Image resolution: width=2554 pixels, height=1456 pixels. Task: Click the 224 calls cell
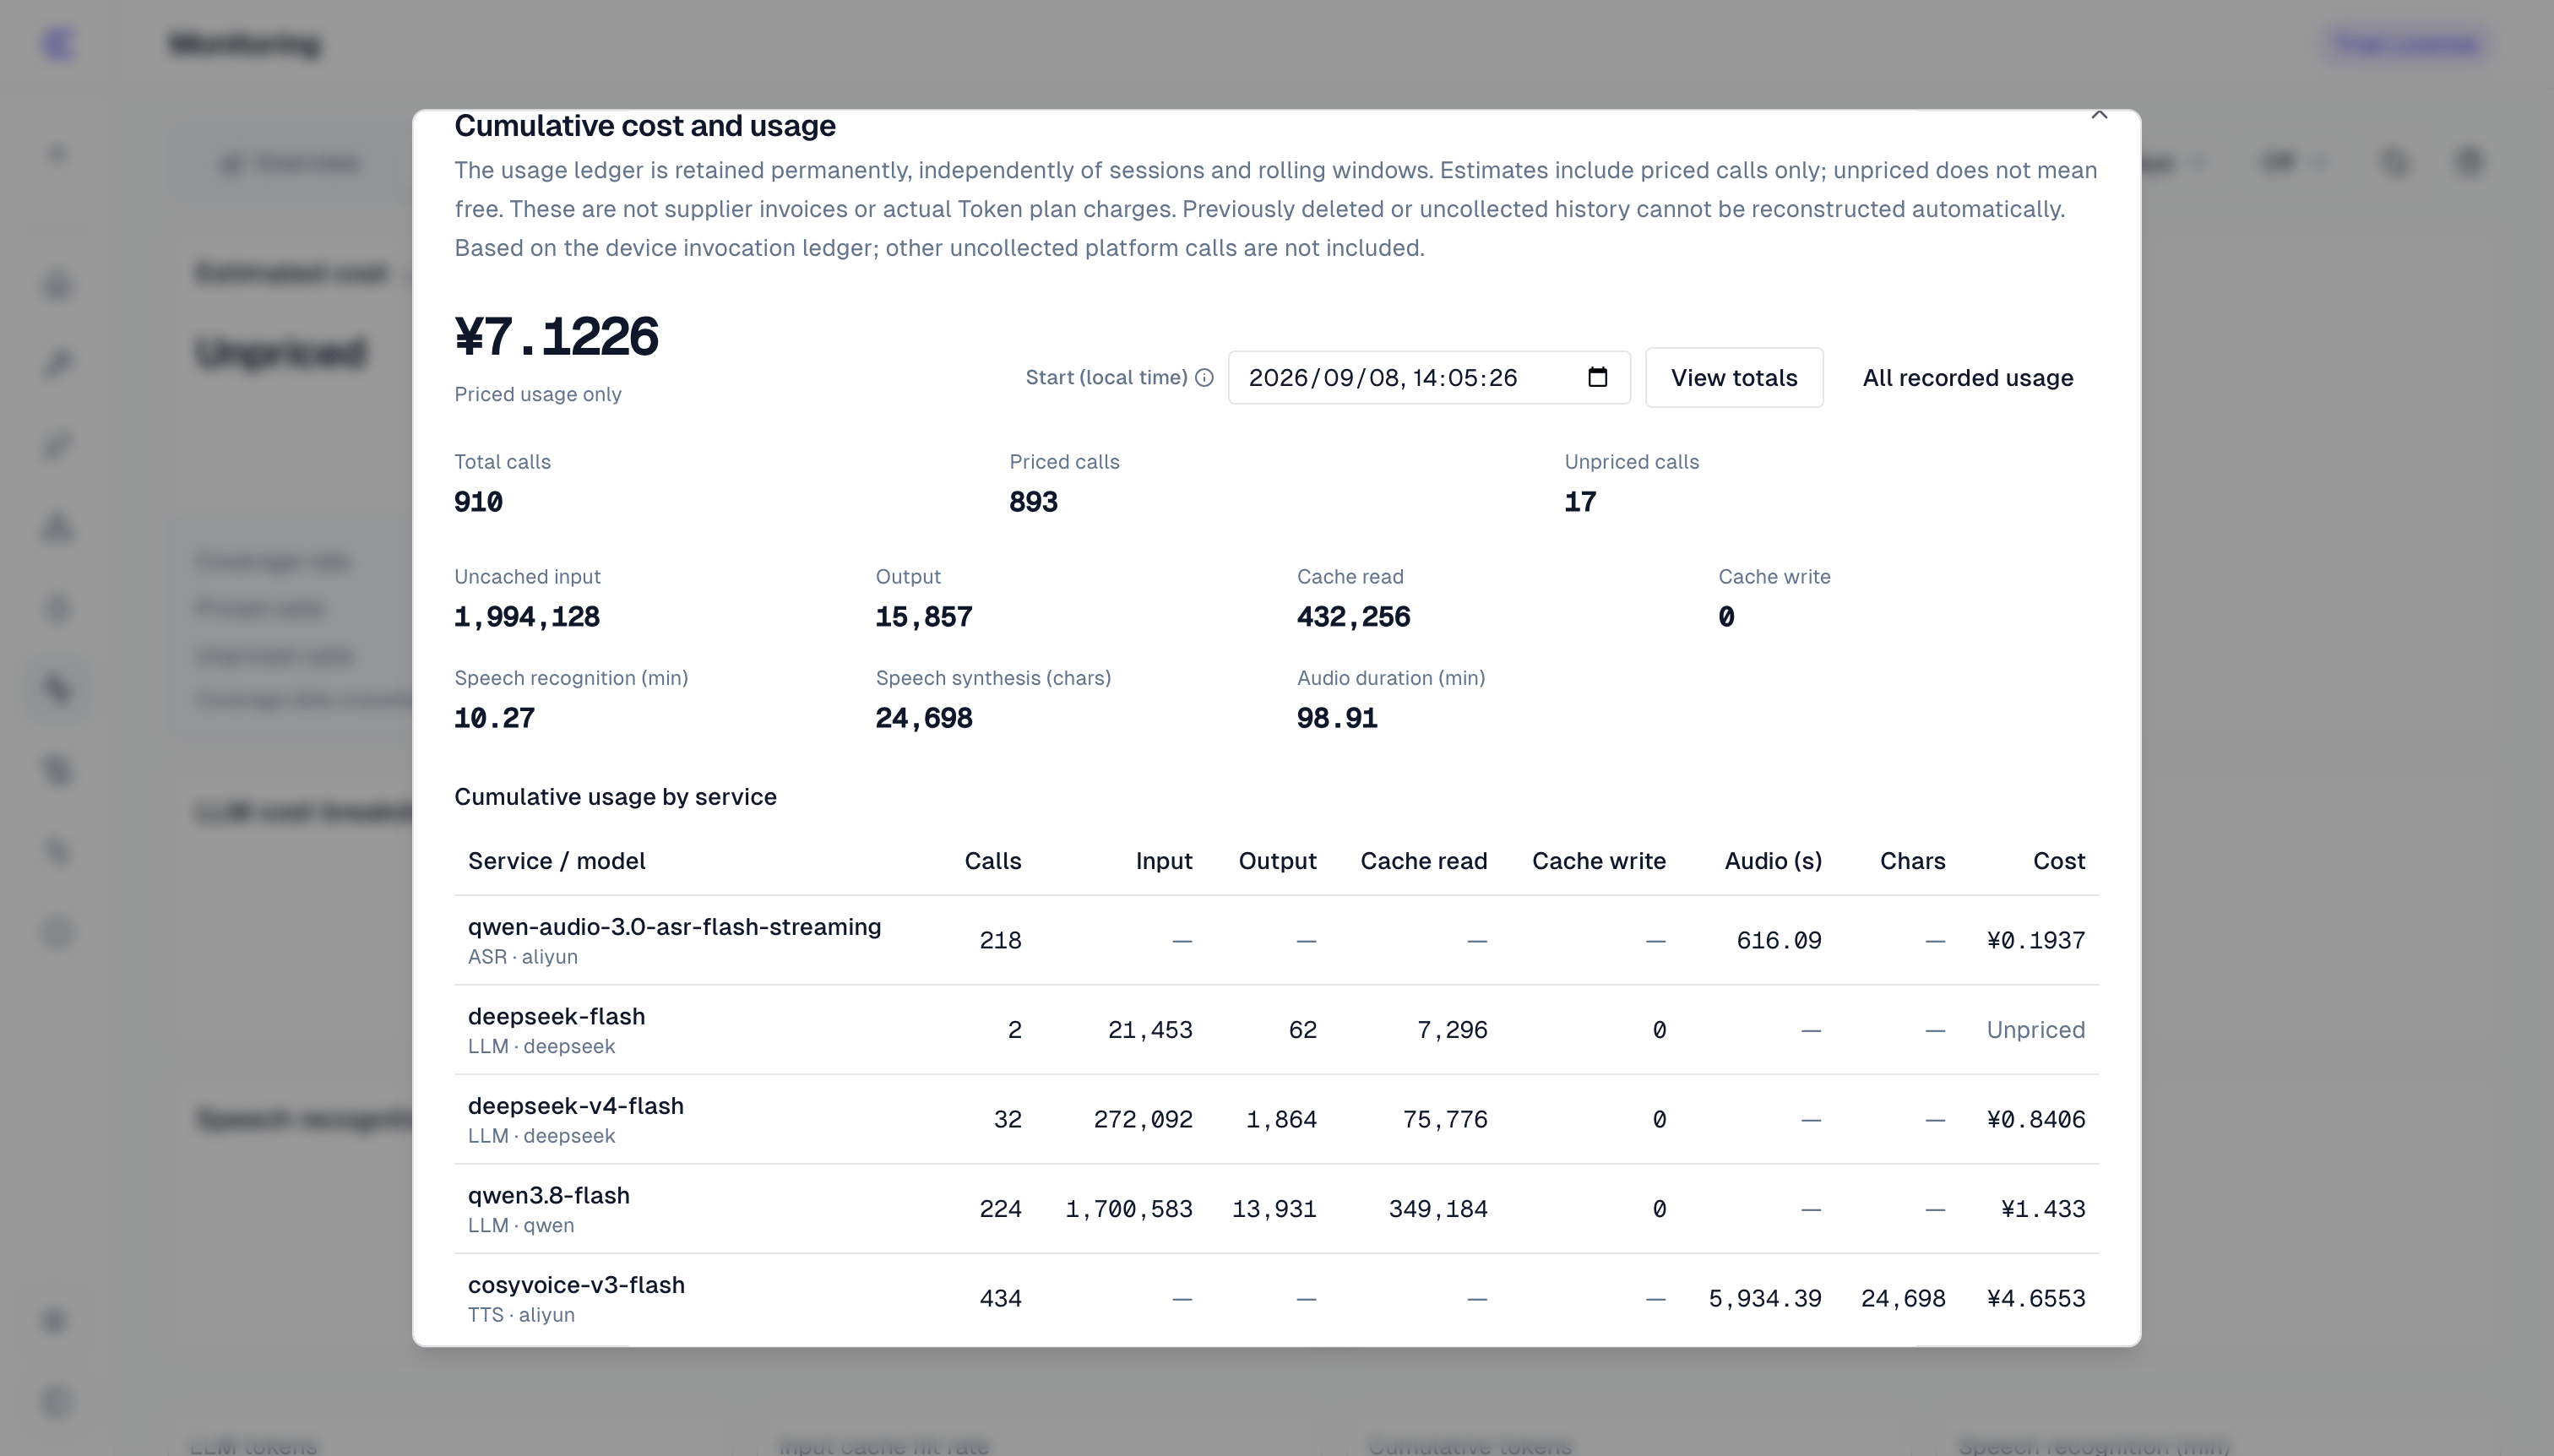1000,1209
